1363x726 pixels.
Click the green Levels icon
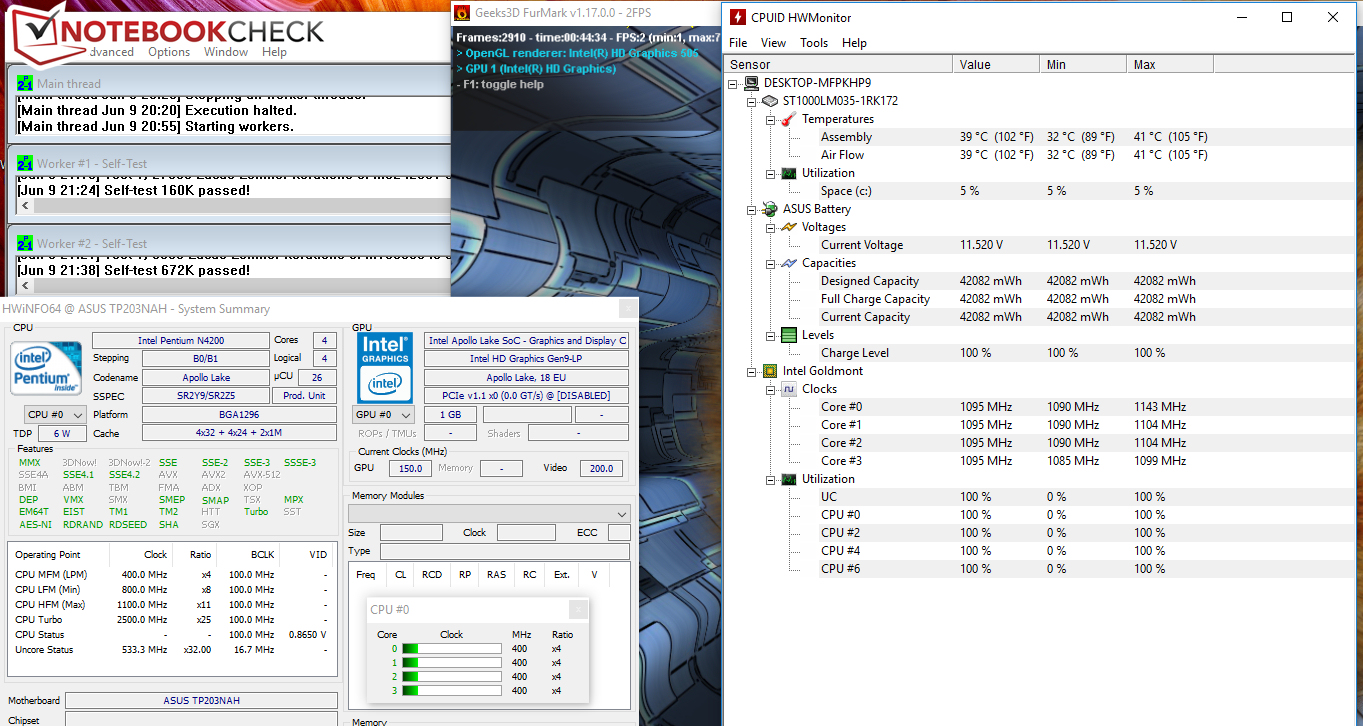[x=789, y=335]
